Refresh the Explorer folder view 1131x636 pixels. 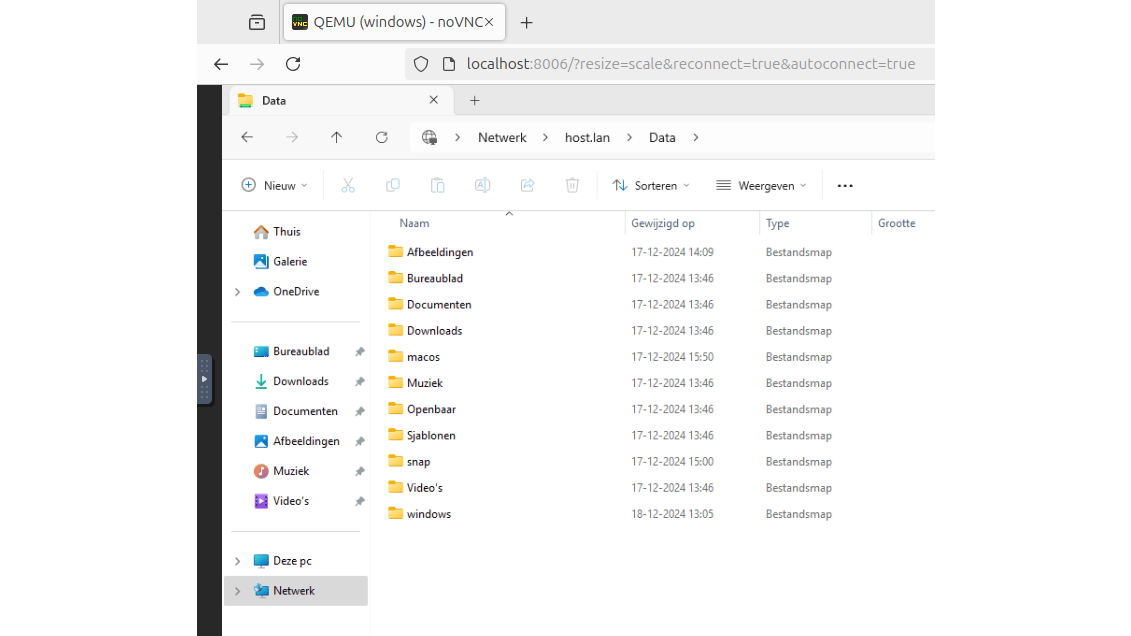coord(382,137)
